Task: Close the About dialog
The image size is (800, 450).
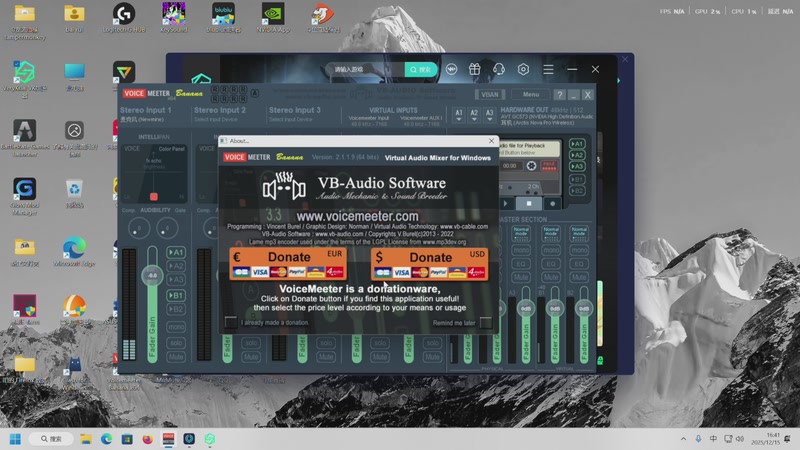Action: pyautogui.click(x=491, y=141)
